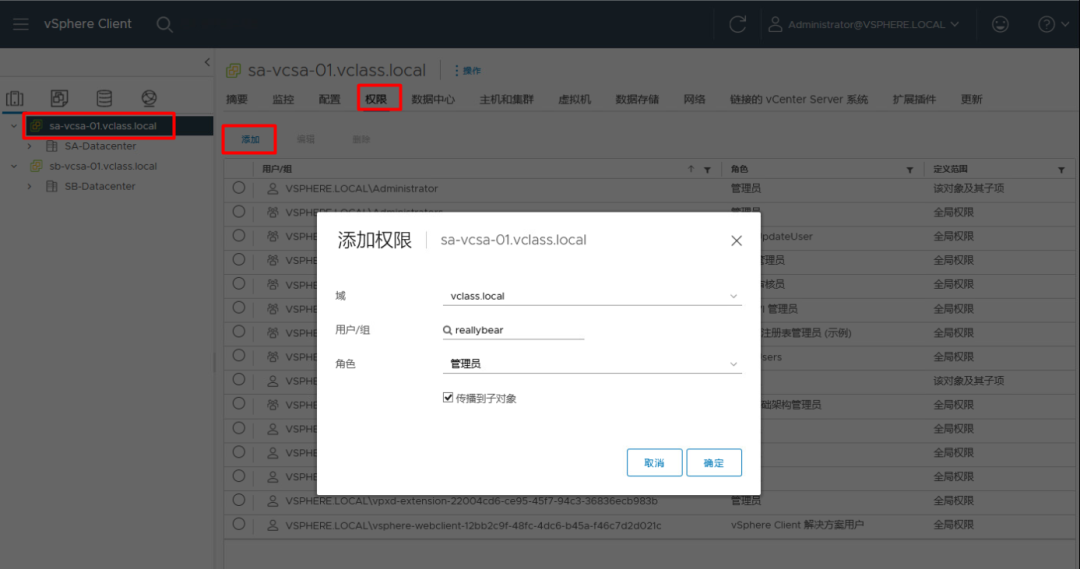Screen dimensions: 1080x569
Task: Click the search icon in 用户/组 field
Action: (448, 330)
